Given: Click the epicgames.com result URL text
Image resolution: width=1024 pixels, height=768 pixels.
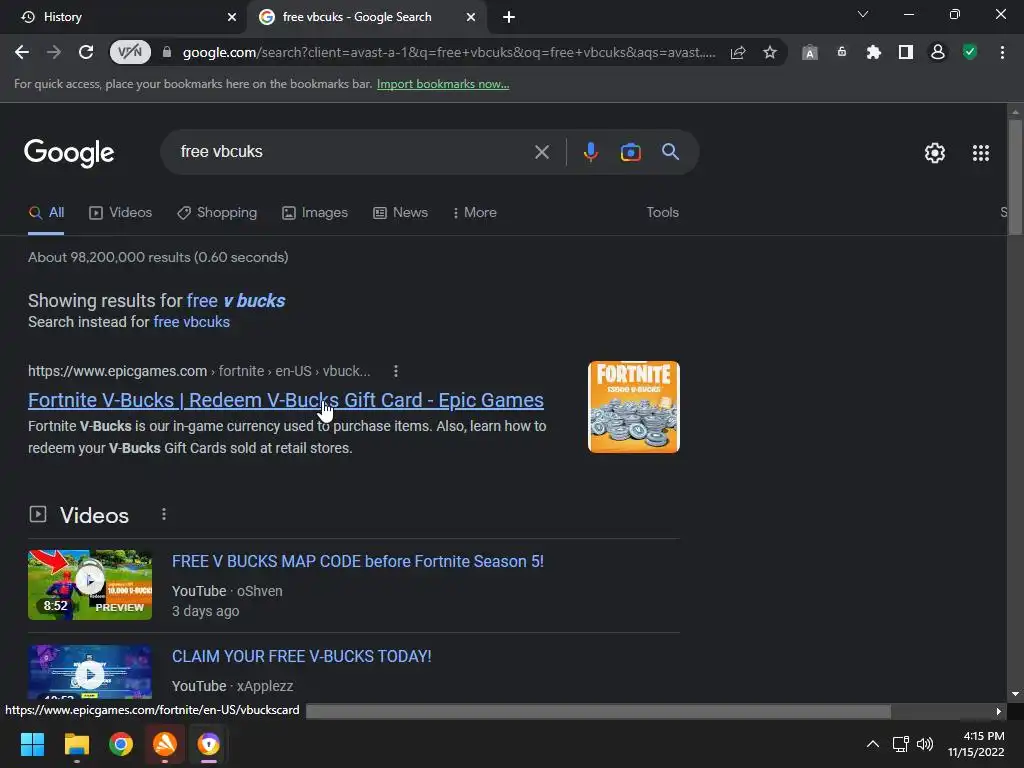Looking at the screenshot, I should pos(199,371).
